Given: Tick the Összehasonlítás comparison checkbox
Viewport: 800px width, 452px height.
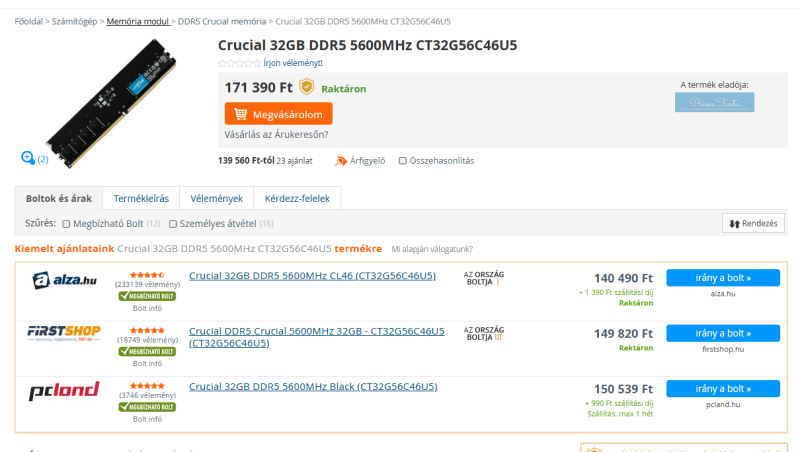Looking at the screenshot, I should tap(403, 161).
